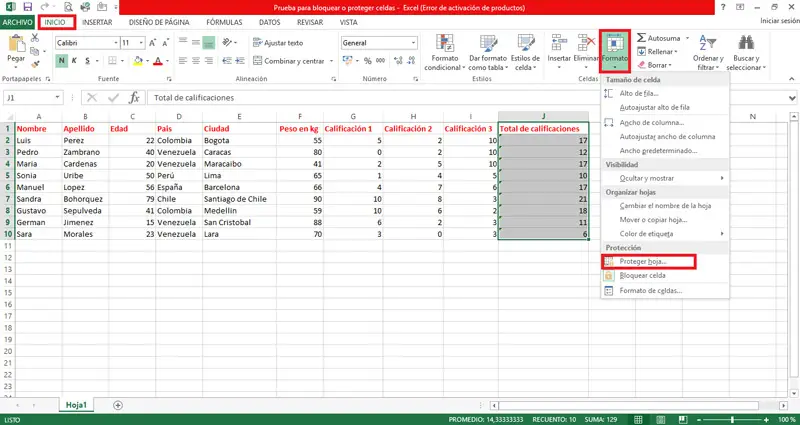
Task: Increase font size with the large A icon
Action: click(x=153, y=43)
